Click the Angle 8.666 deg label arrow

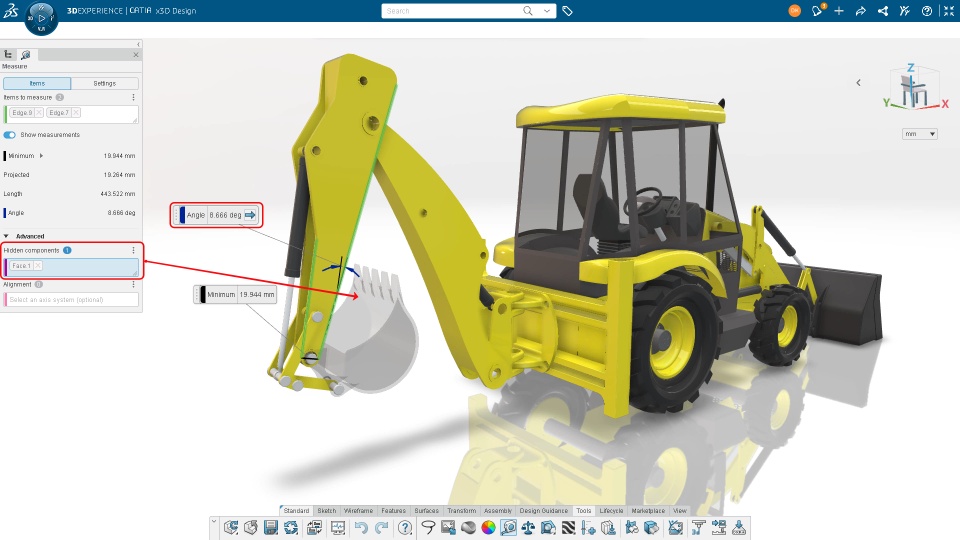[x=250, y=215]
